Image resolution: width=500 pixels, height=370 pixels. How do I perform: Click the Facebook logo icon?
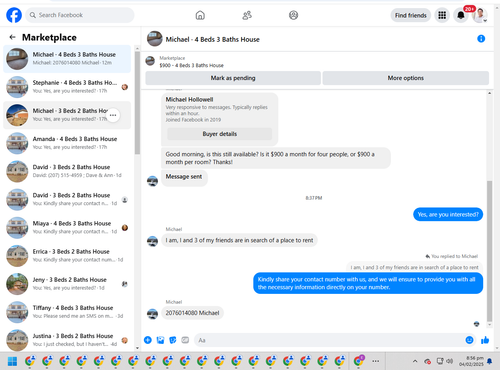pos(14,15)
